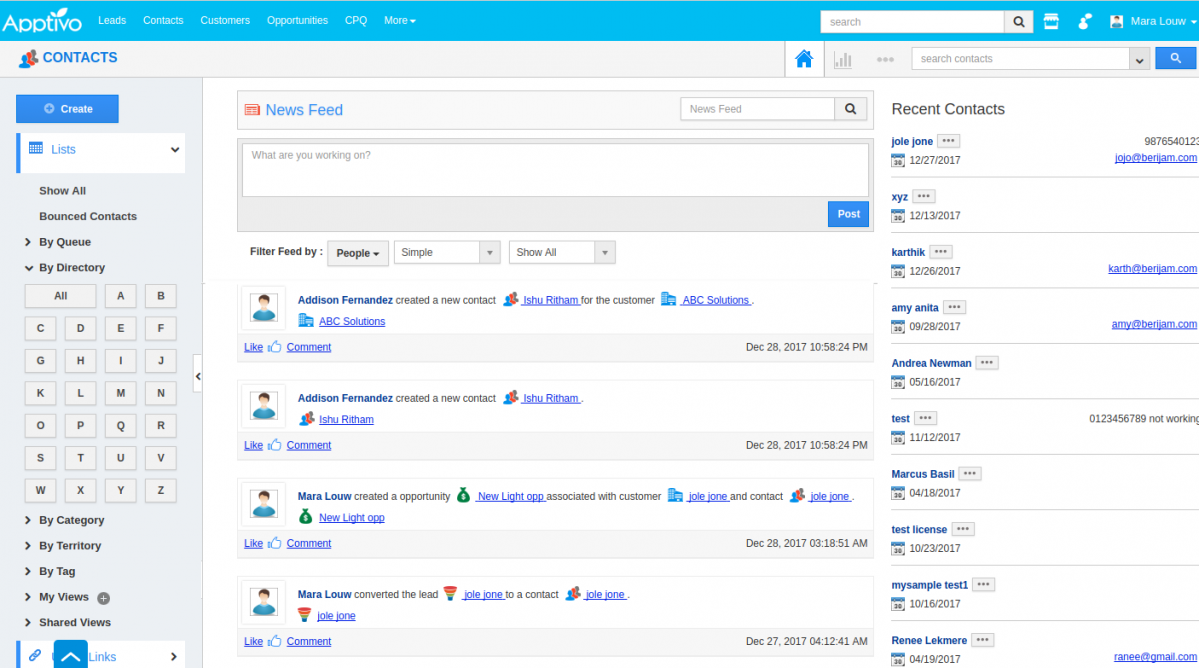
Task: Open karth@berijam.com email link
Action: pyautogui.click(x=1152, y=269)
